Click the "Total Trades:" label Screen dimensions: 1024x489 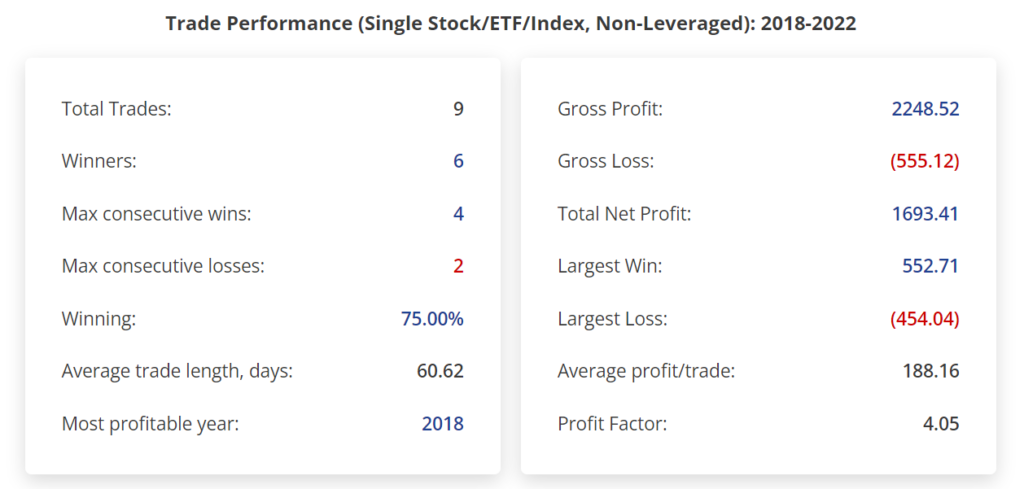pos(116,109)
